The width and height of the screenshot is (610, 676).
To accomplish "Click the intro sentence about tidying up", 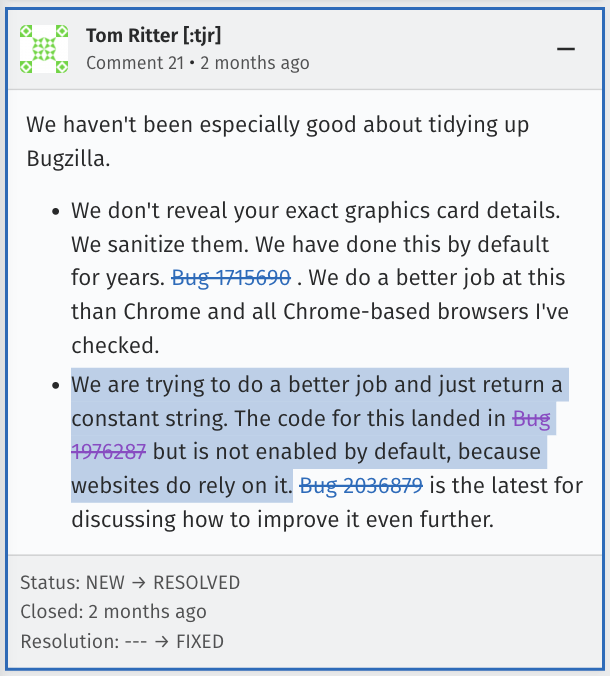I will coord(277,141).
